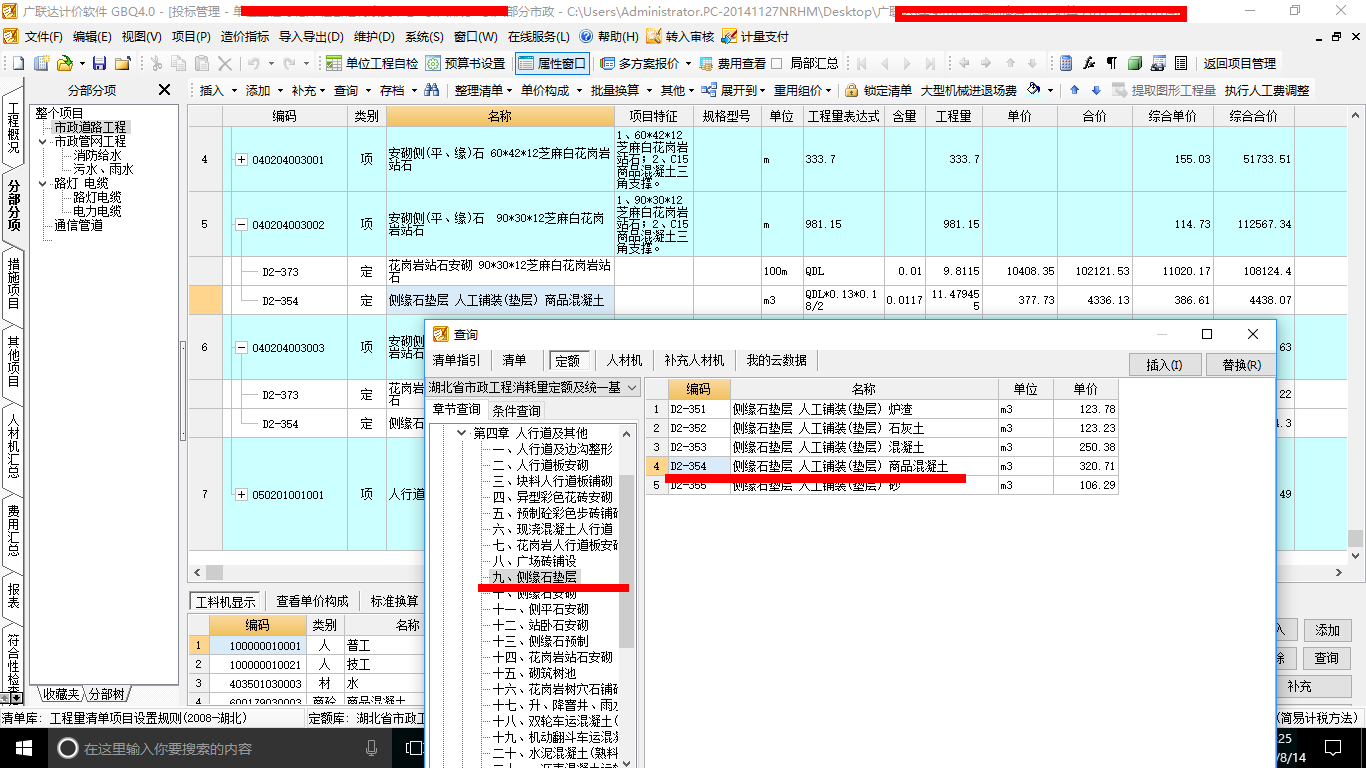Switch to 清单指引 tab in 查询 dialog

click(456, 360)
